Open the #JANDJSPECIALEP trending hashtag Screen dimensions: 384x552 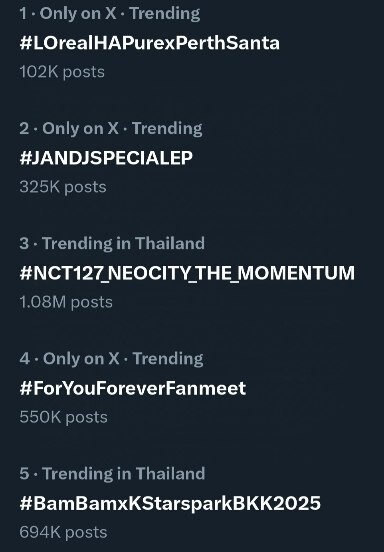coord(106,158)
